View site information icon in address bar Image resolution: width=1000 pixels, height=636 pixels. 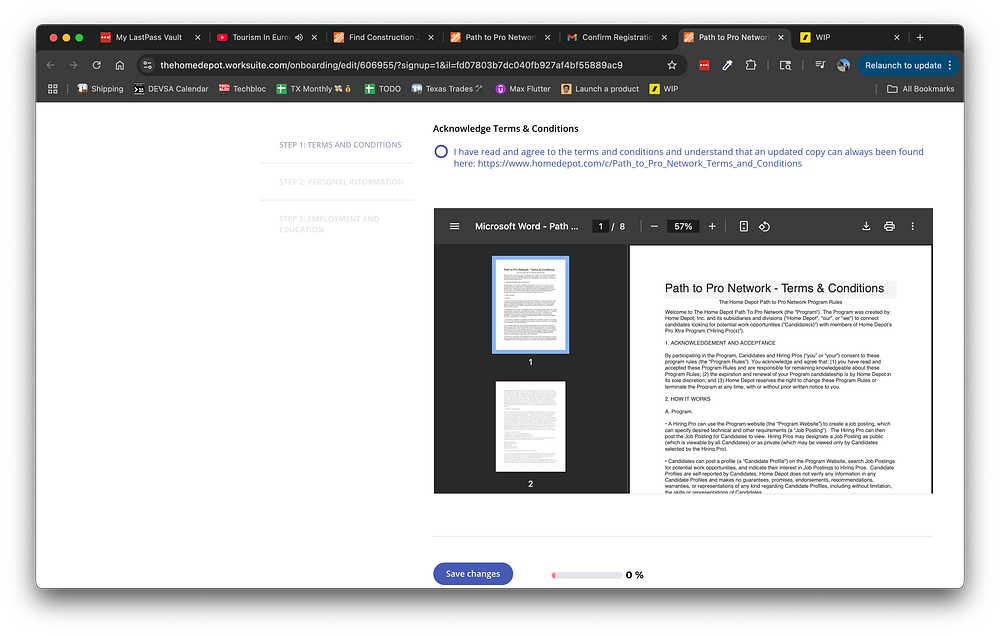[147, 65]
